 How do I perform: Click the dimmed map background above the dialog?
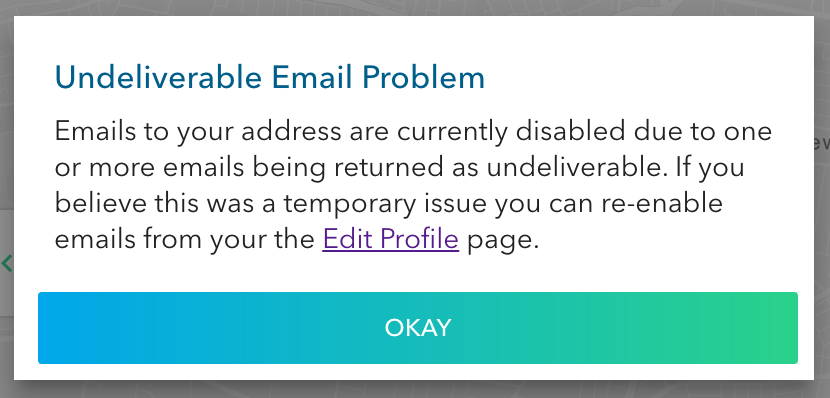point(415,7)
